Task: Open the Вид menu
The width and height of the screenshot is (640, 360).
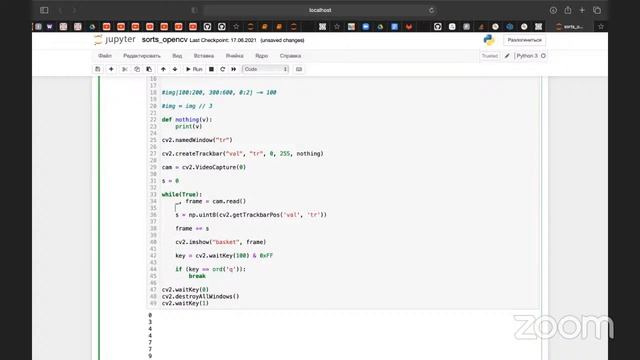Action: click(177, 56)
